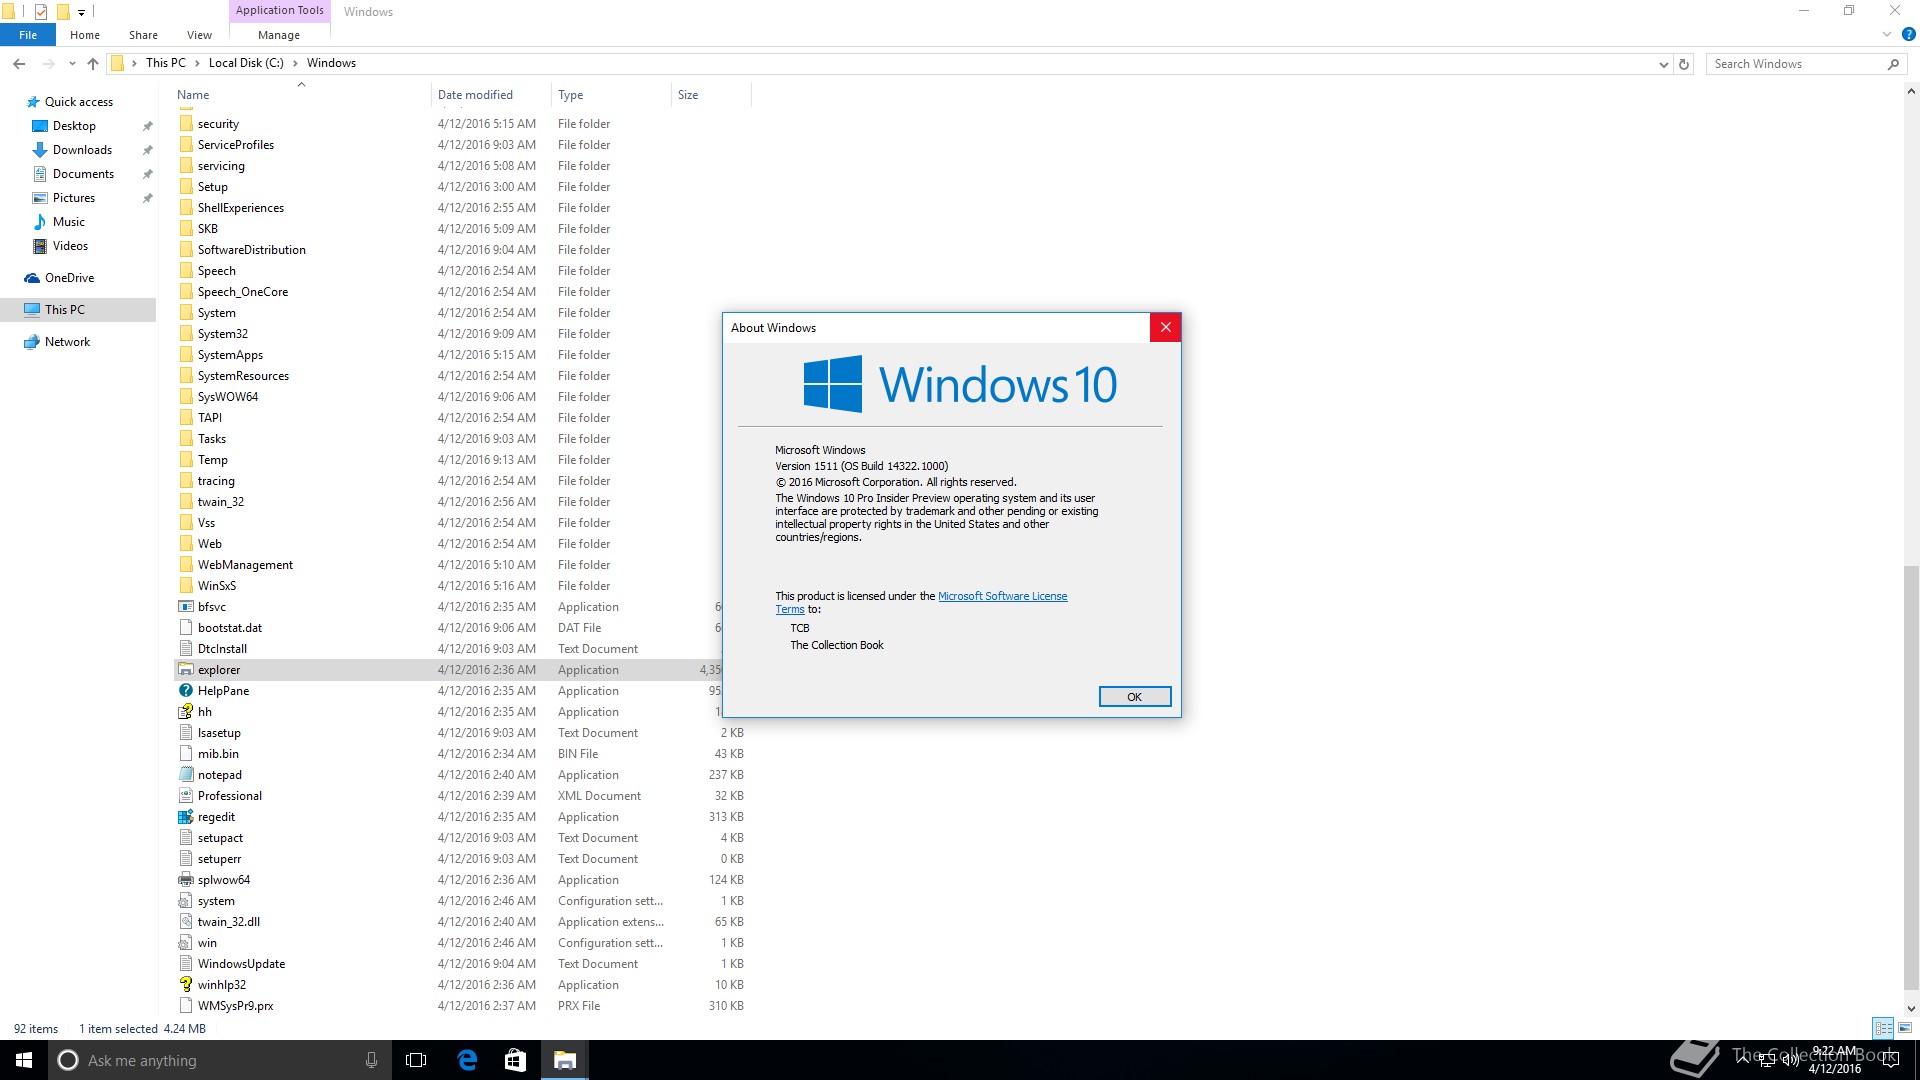Switch to details view icon in status bar
The width and height of the screenshot is (1920, 1080).
pyautogui.click(x=1883, y=1028)
